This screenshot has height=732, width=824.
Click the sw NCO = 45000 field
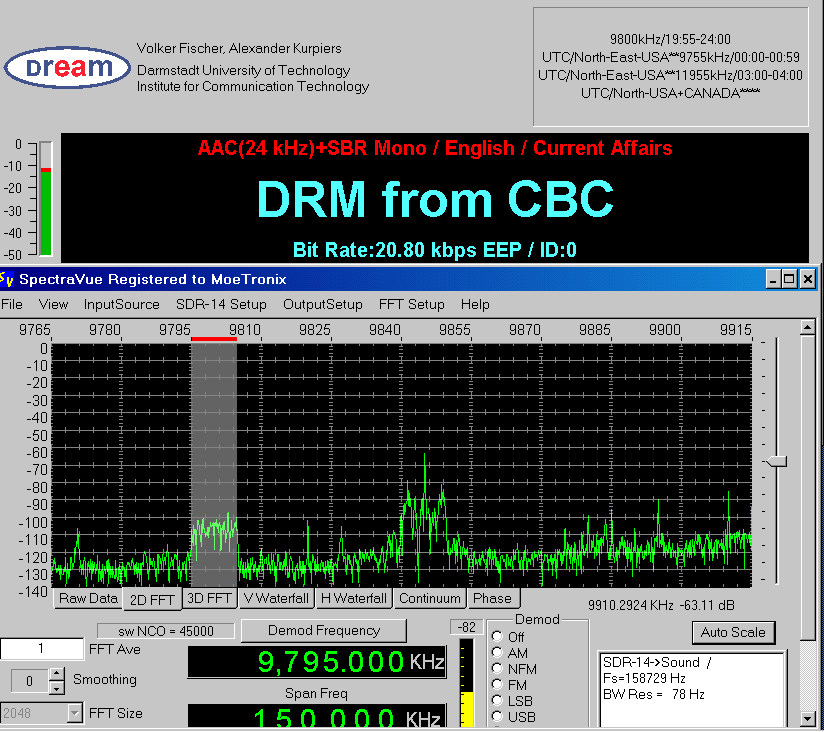[166, 631]
